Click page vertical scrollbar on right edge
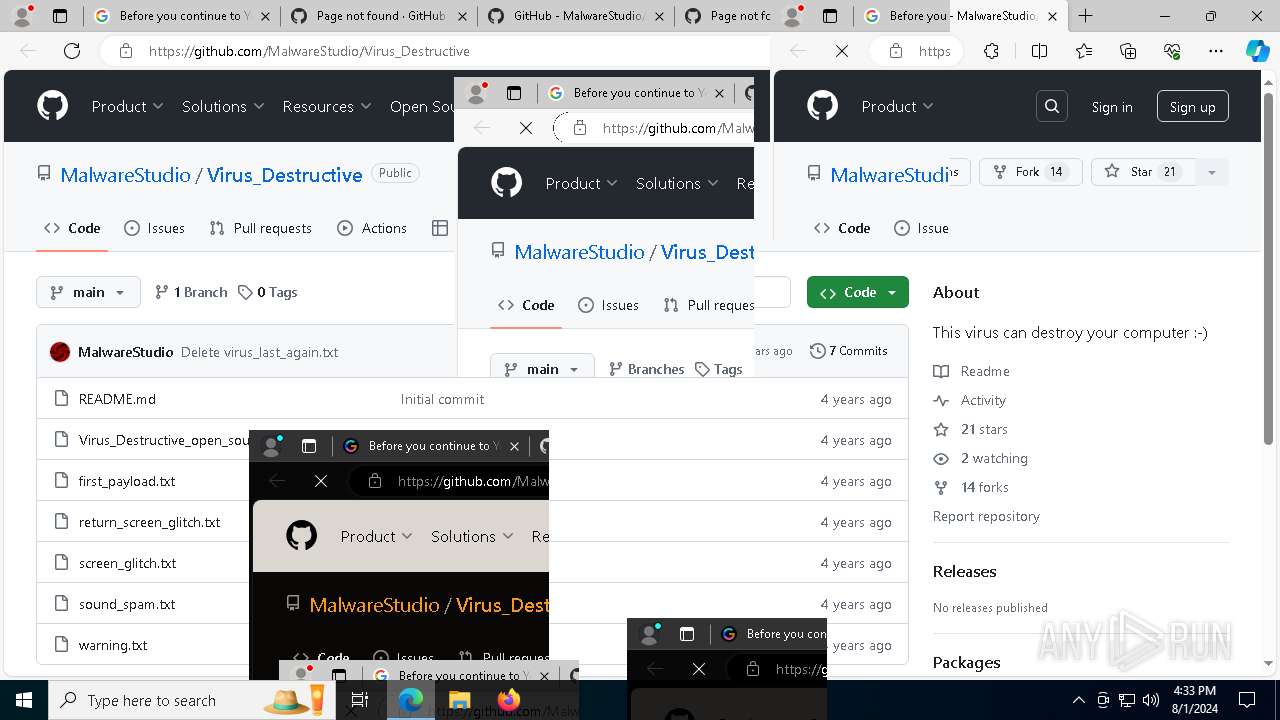 click(1268, 270)
